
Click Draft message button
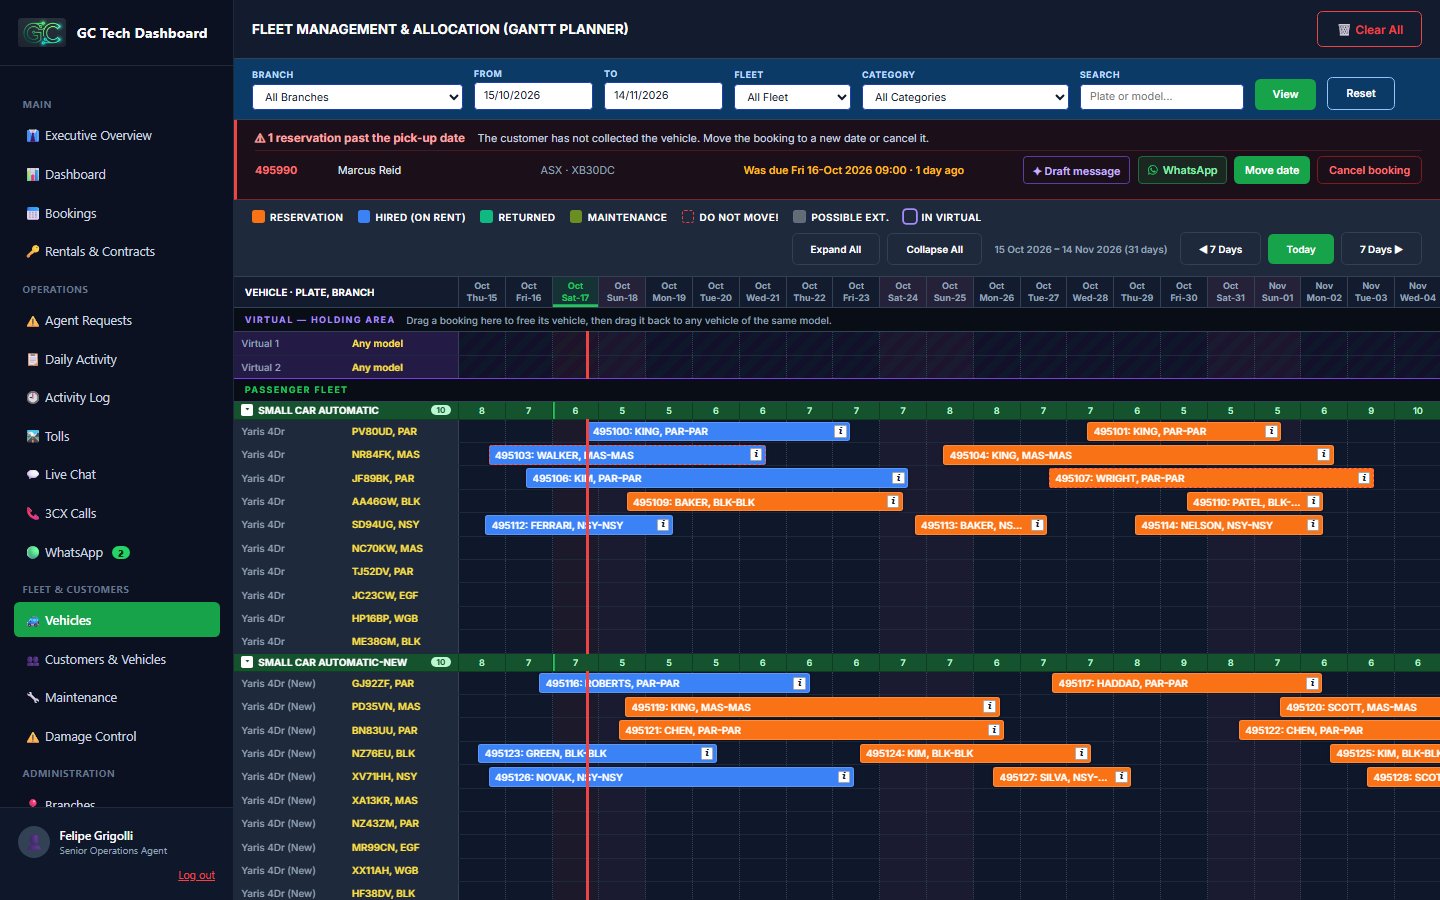coord(1076,170)
